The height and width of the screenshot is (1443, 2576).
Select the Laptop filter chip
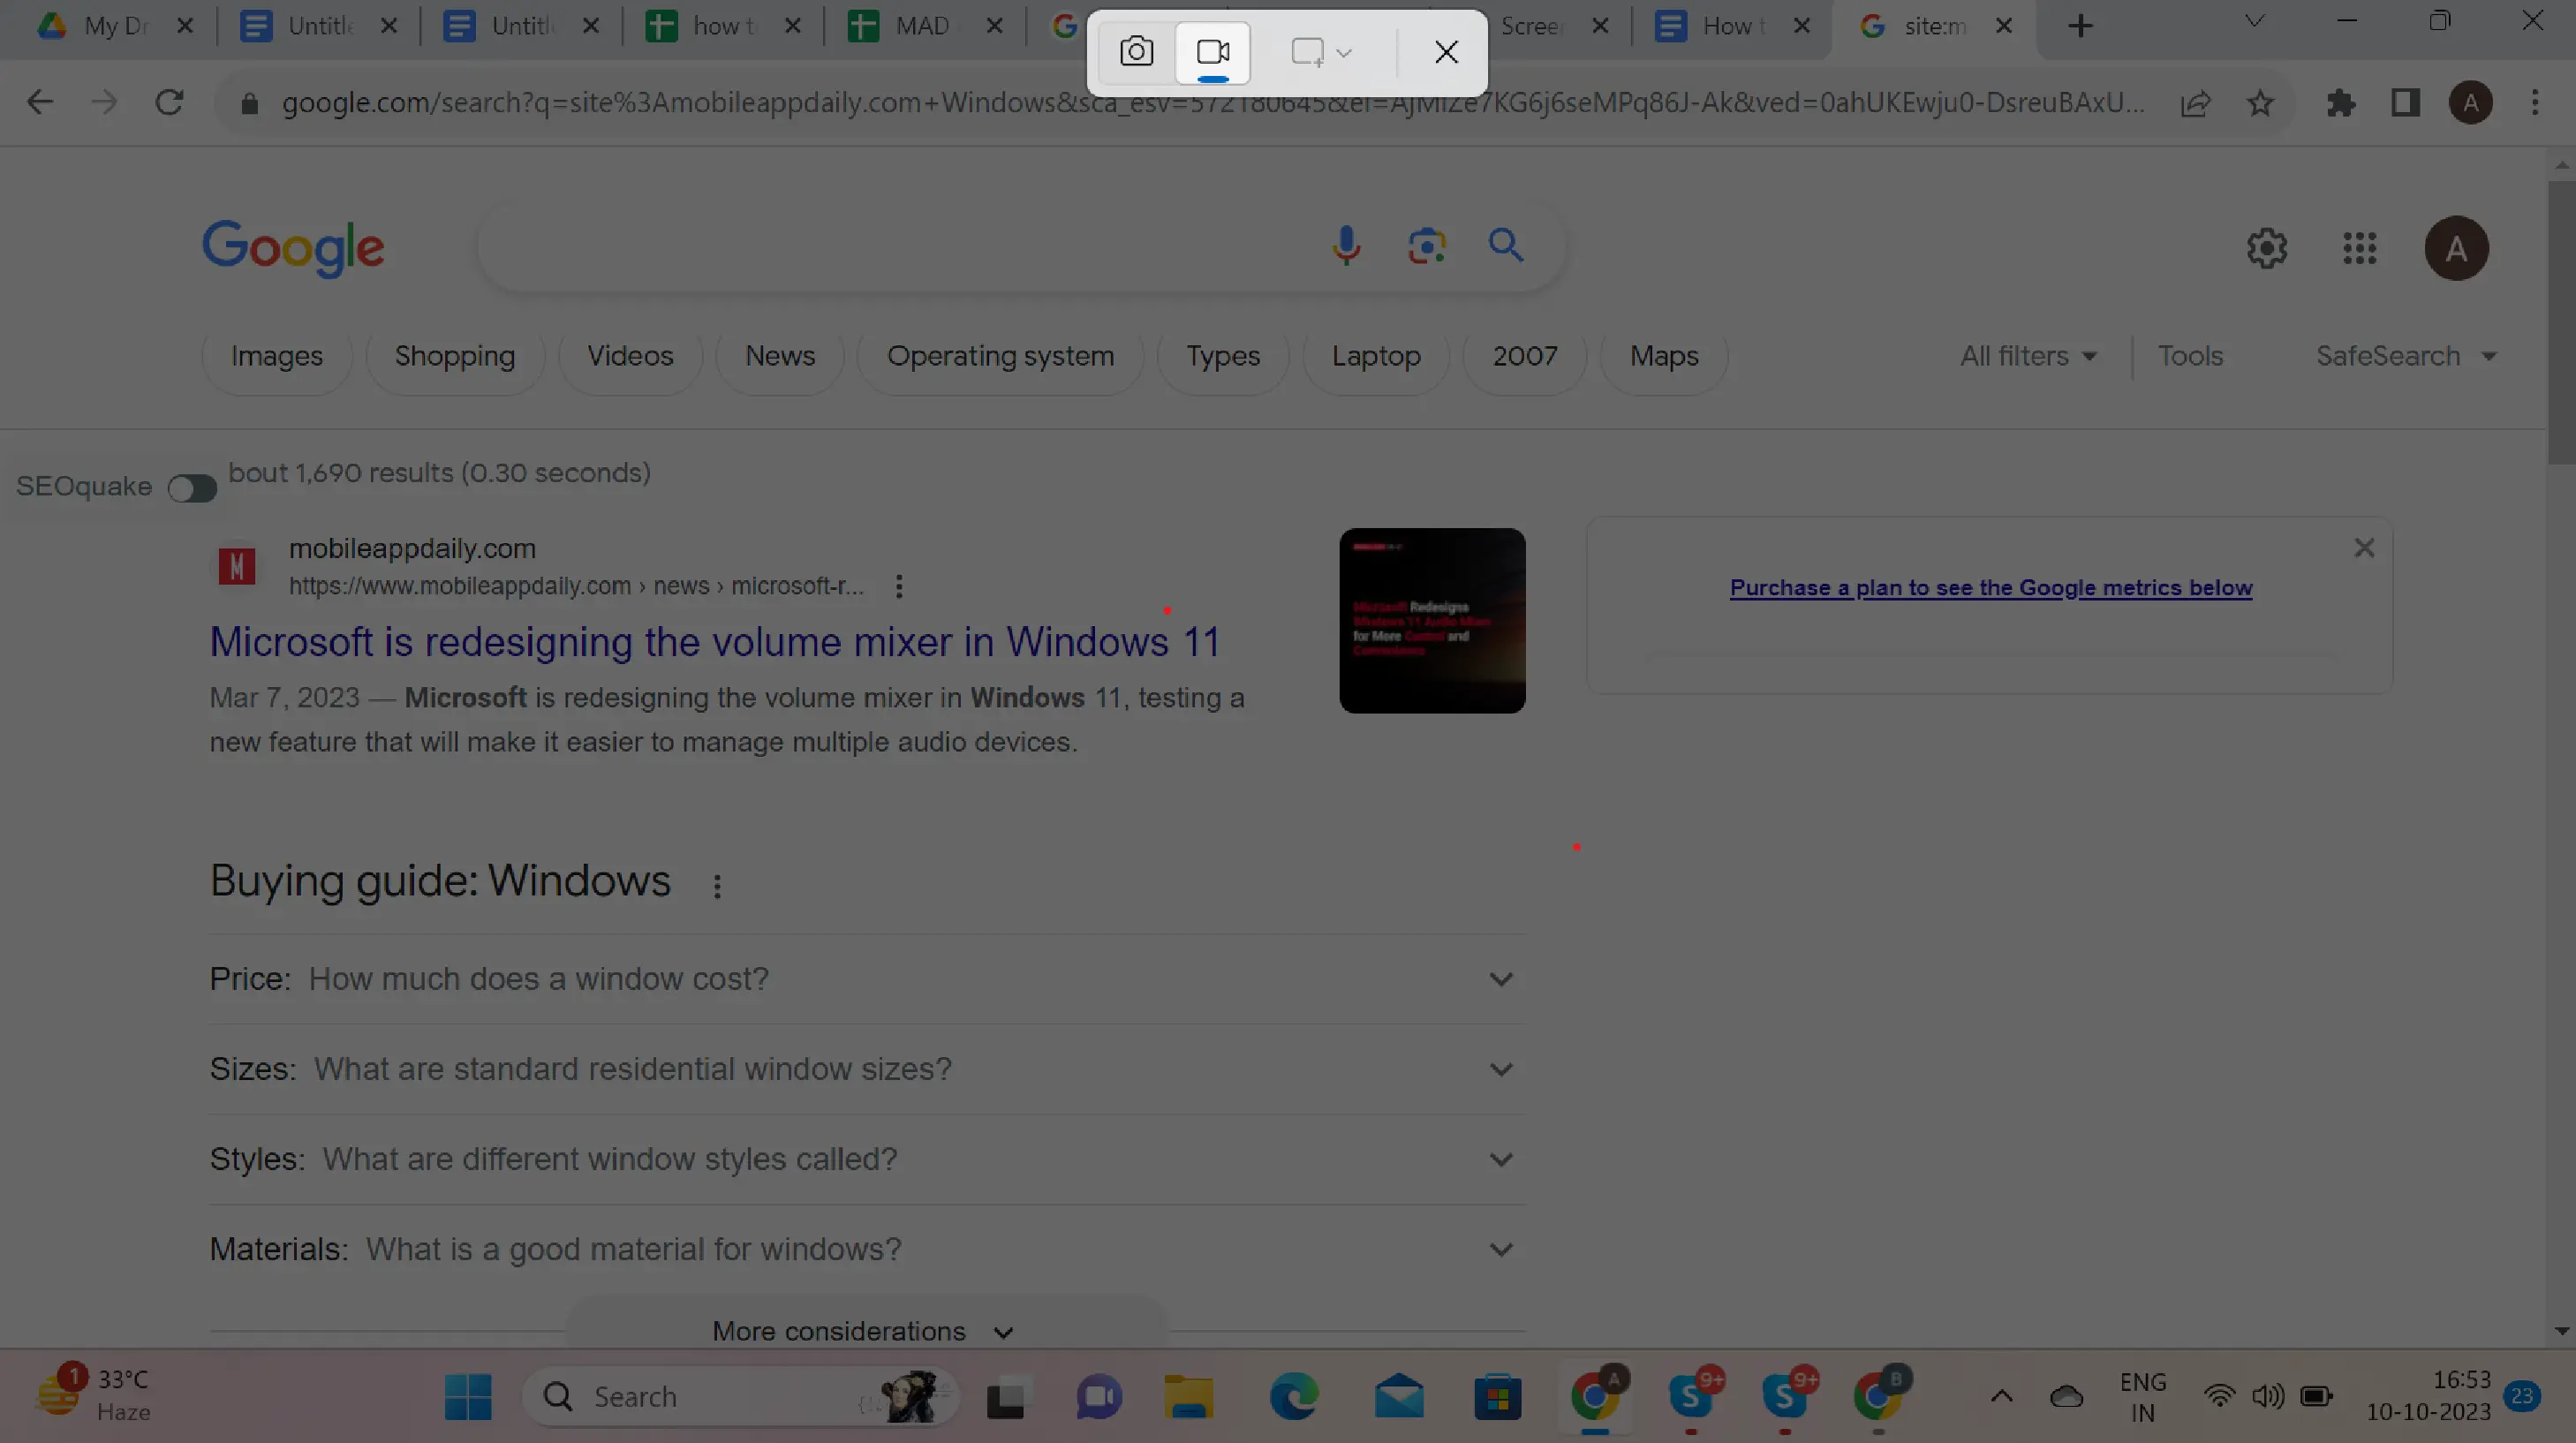coord(1376,356)
